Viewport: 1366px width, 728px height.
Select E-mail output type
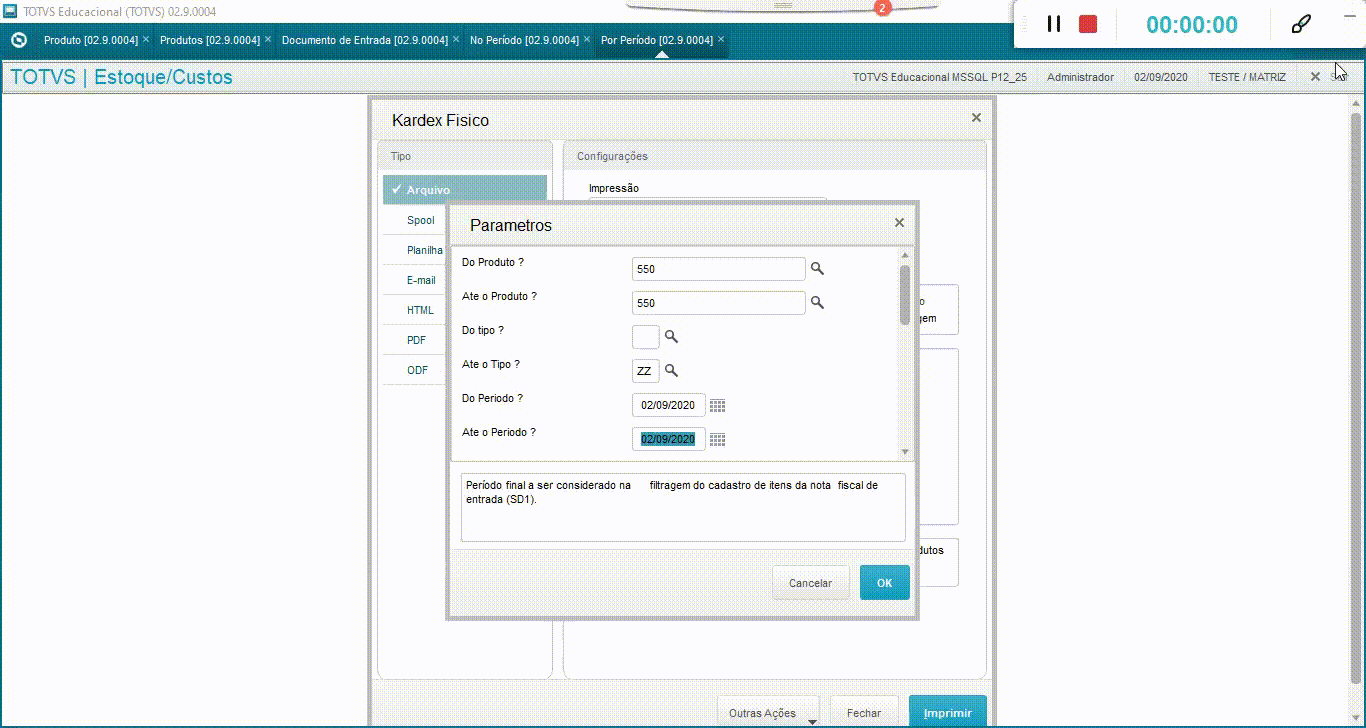[x=421, y=280]
